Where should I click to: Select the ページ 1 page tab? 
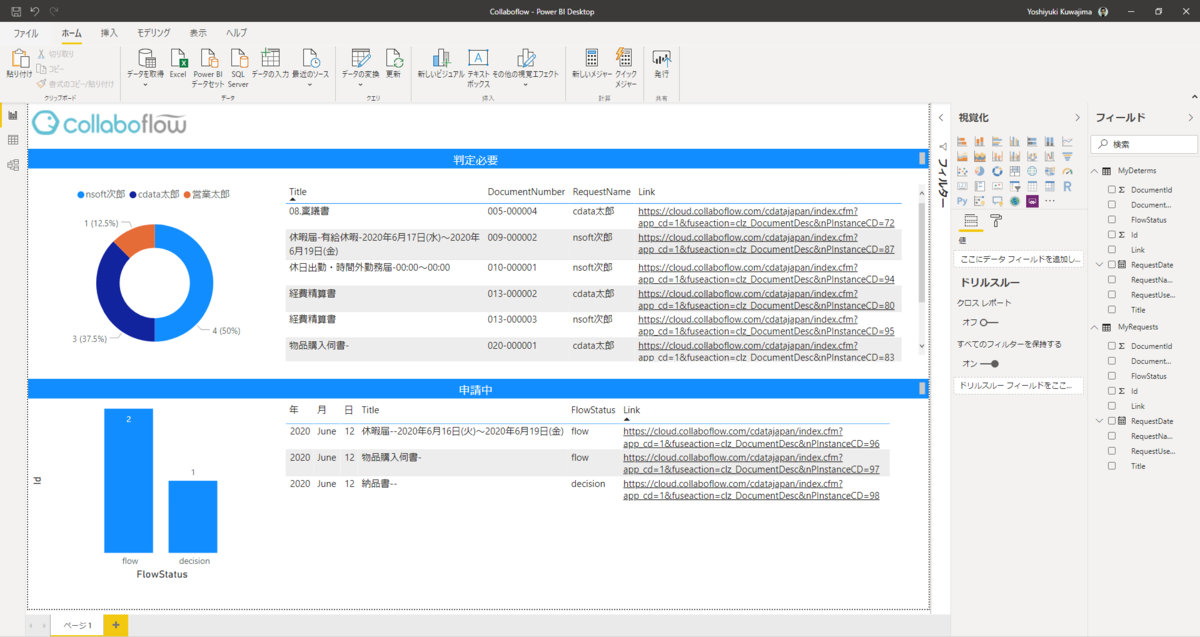point(77,625)
